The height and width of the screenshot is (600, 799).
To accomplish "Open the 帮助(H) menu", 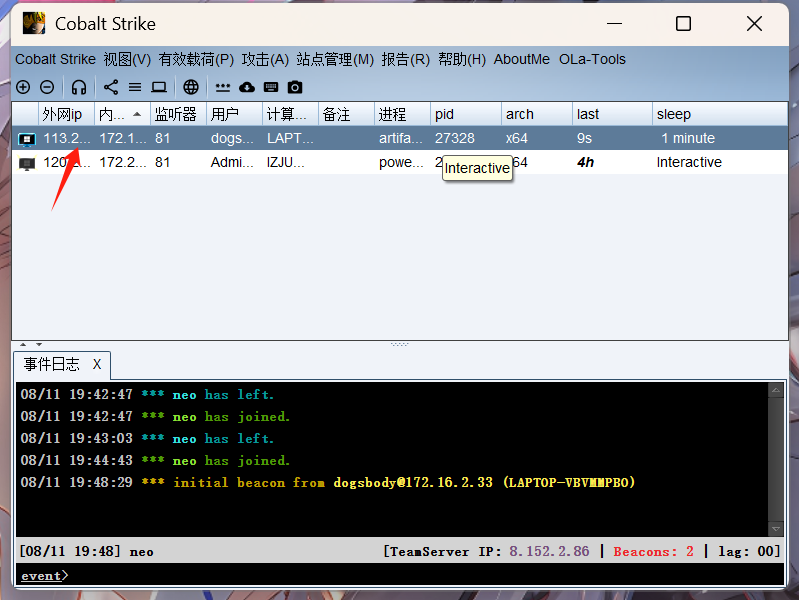I will click(x=462, y=59).
